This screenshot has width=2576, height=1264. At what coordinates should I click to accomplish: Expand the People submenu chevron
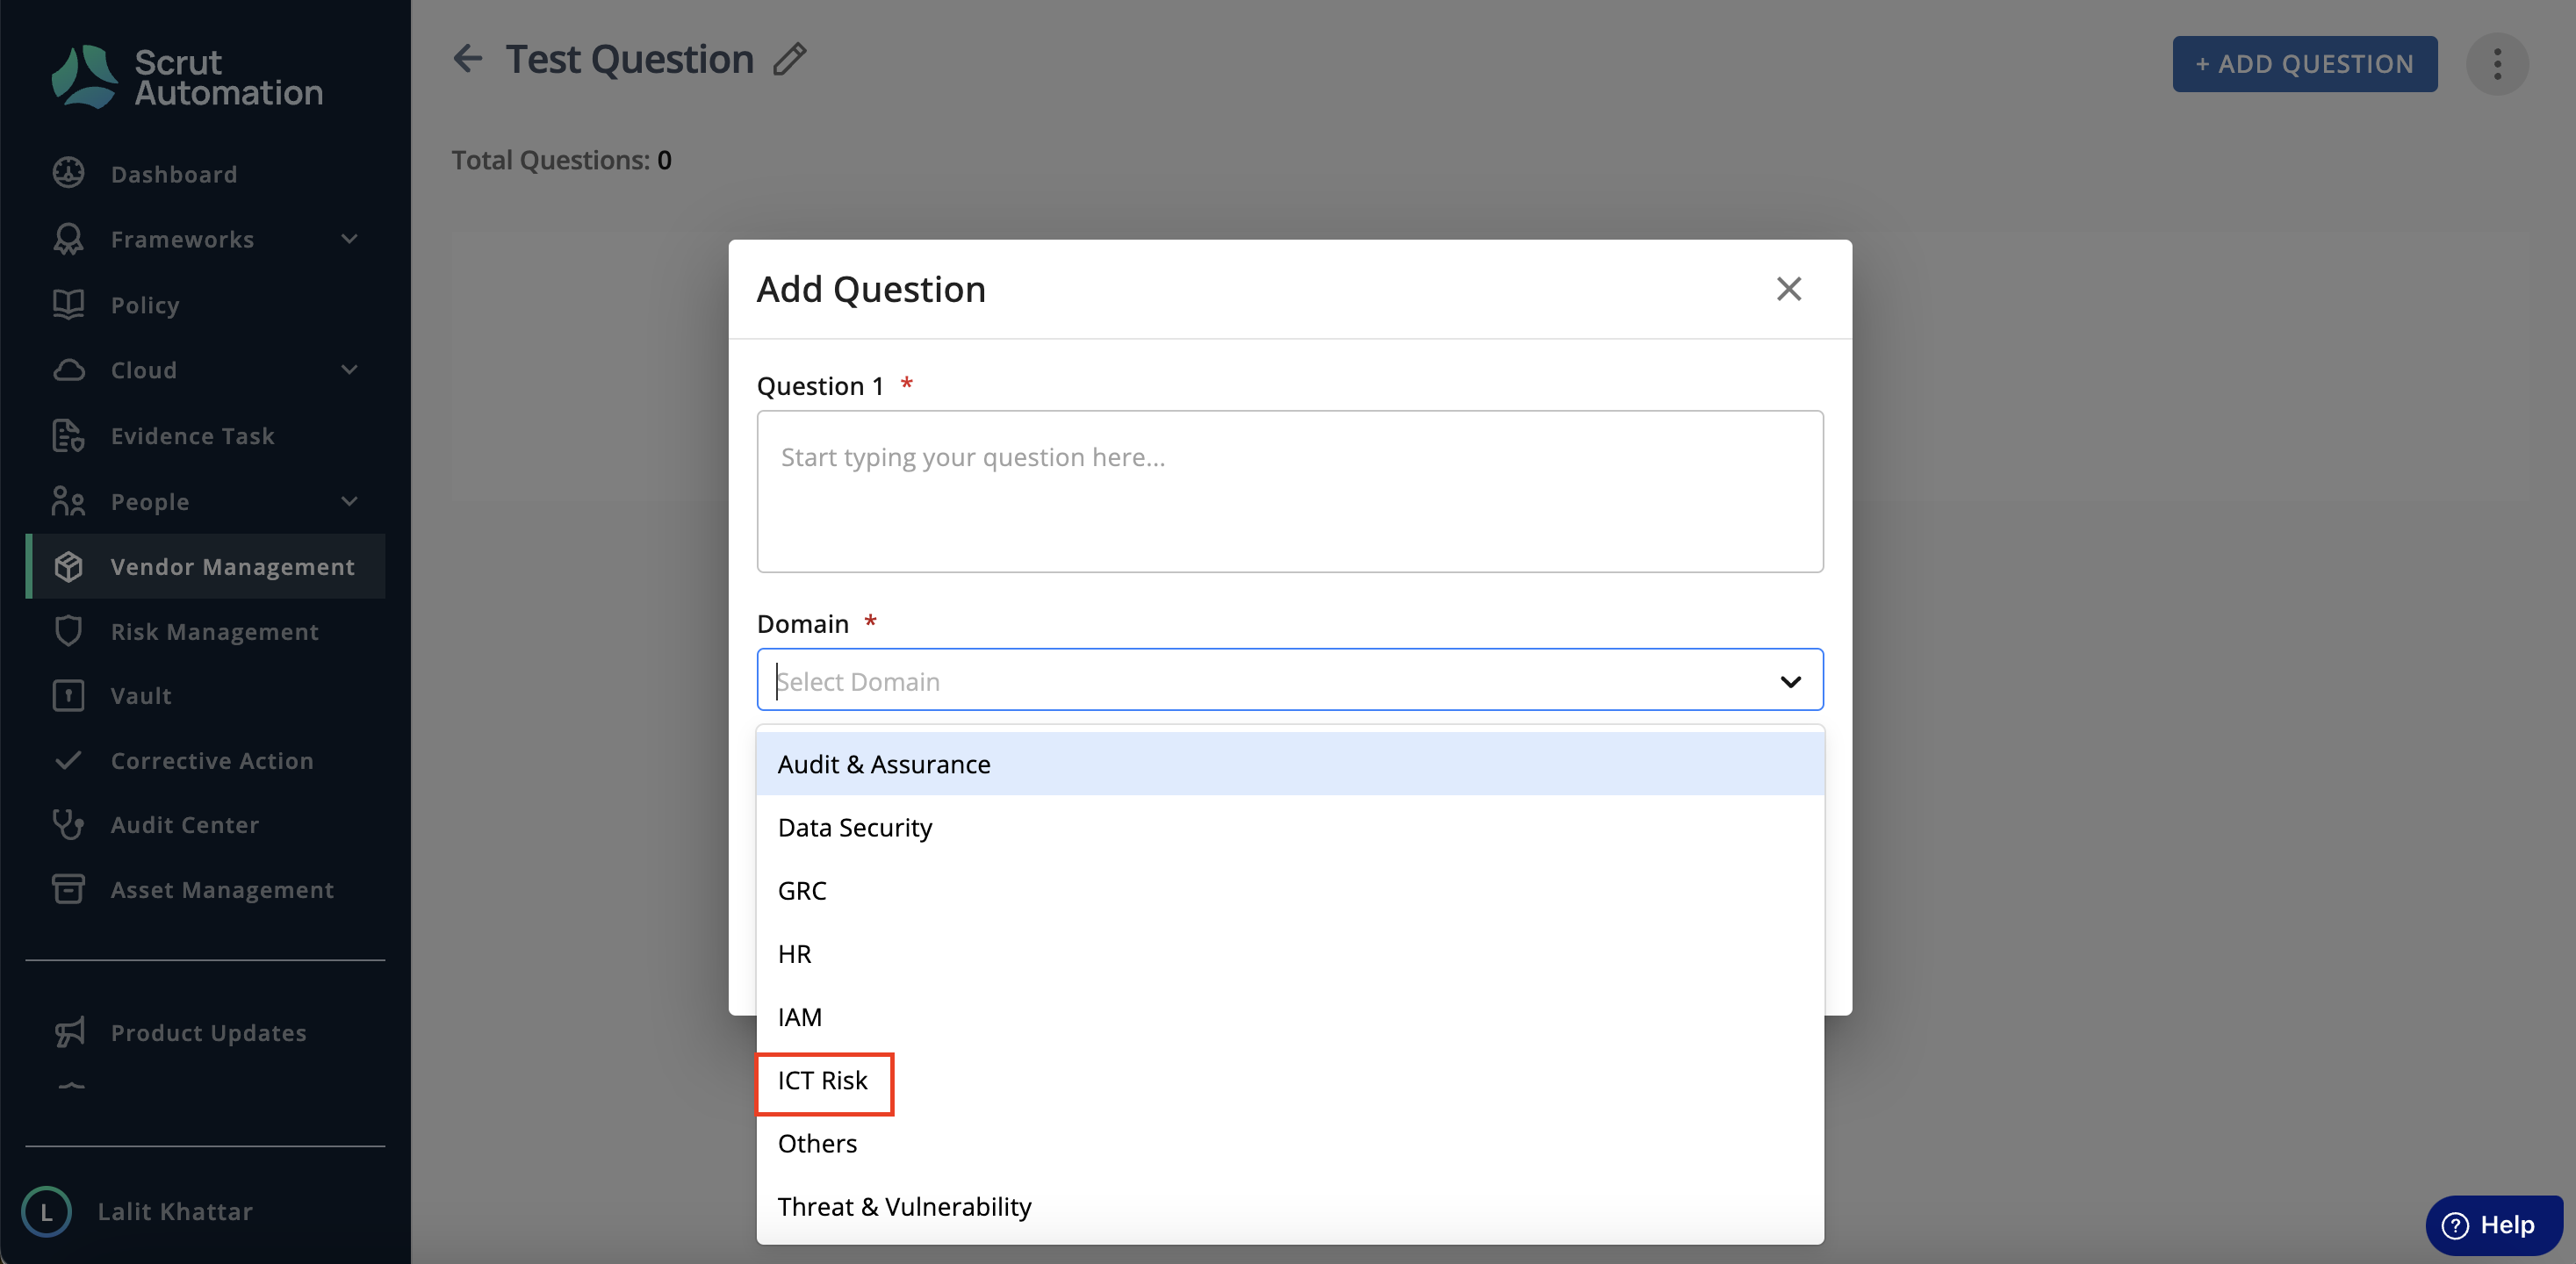[x=349, y=501]
